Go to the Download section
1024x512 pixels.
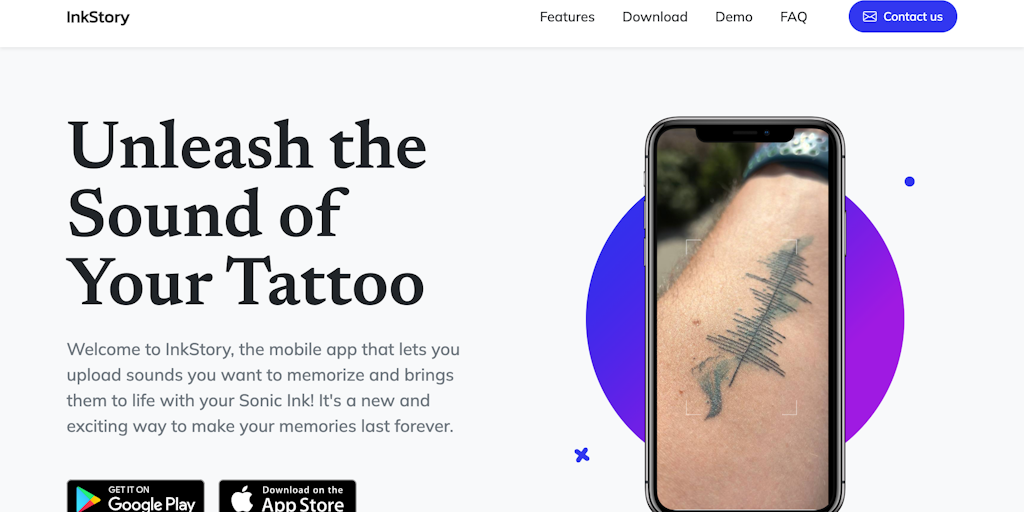click(x=654, y=17)
